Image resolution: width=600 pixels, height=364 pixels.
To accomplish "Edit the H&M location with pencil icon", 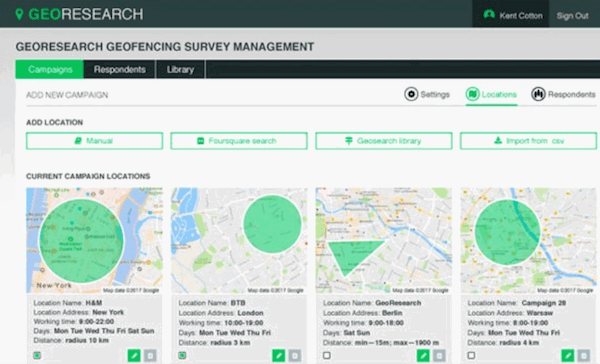I will pyautogui.click(x=134, y=356).
